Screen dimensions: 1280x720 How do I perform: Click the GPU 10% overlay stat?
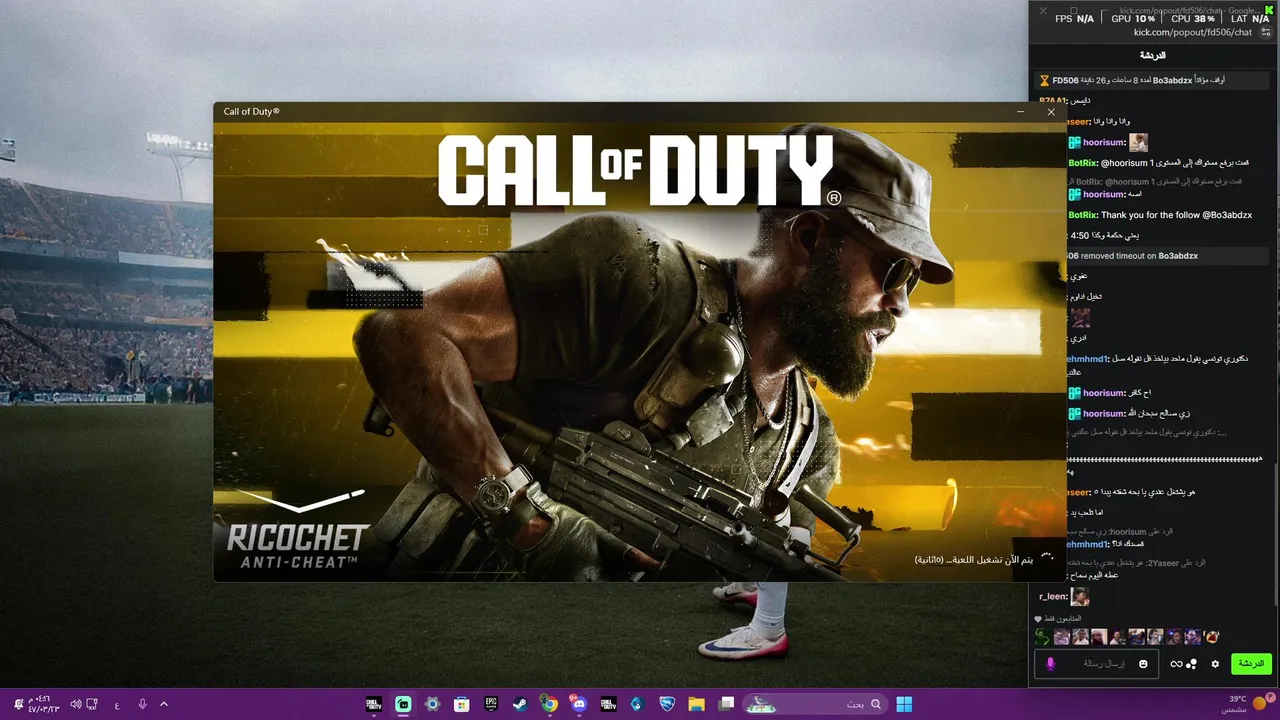click(x=1133, y=18)
